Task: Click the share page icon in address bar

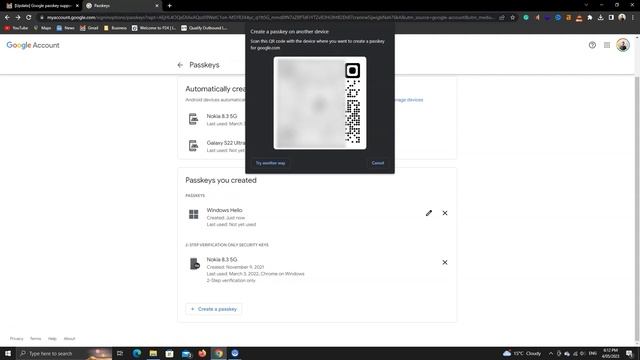Action: pyautogui.click(x=502, y=18)
